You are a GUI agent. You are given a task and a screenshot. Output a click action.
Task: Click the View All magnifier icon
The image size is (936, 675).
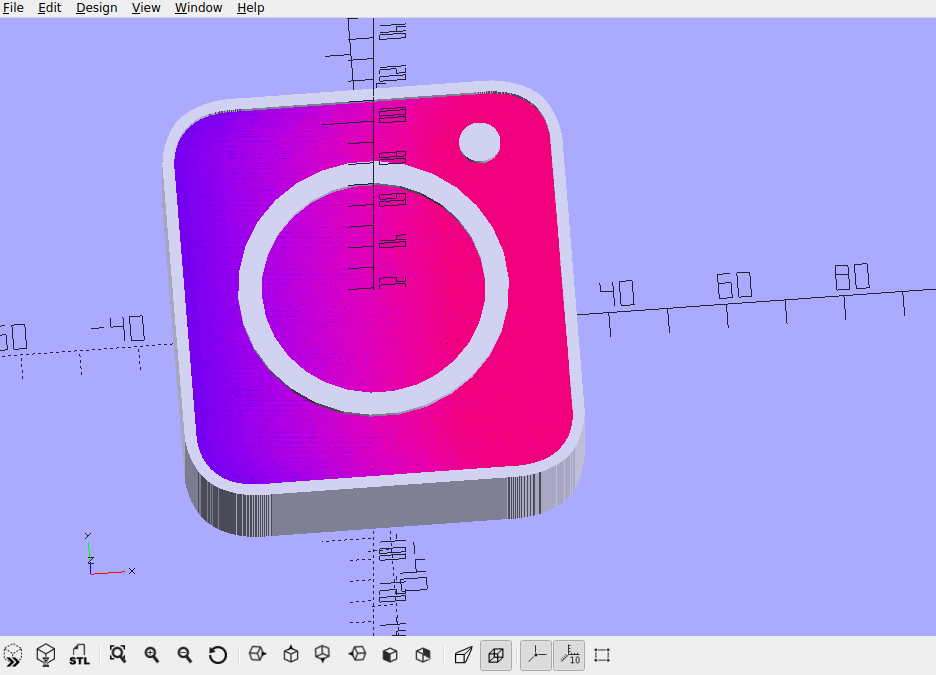point(118,655)
